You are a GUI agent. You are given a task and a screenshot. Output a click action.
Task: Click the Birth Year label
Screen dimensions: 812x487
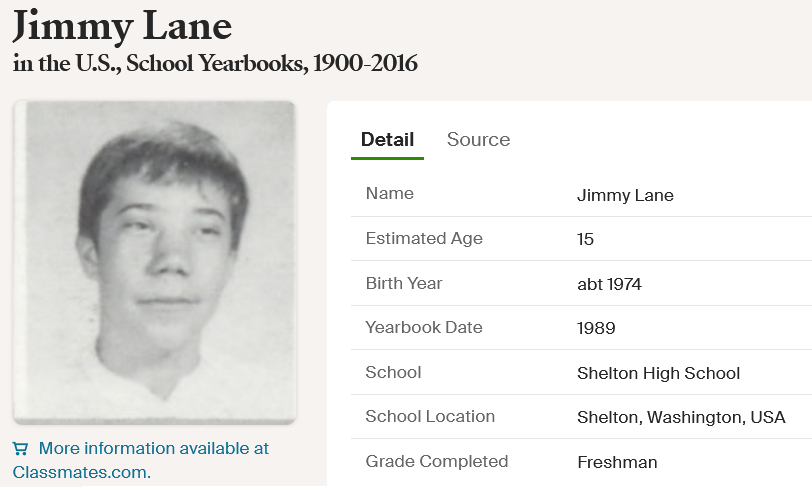coord(404,284)
